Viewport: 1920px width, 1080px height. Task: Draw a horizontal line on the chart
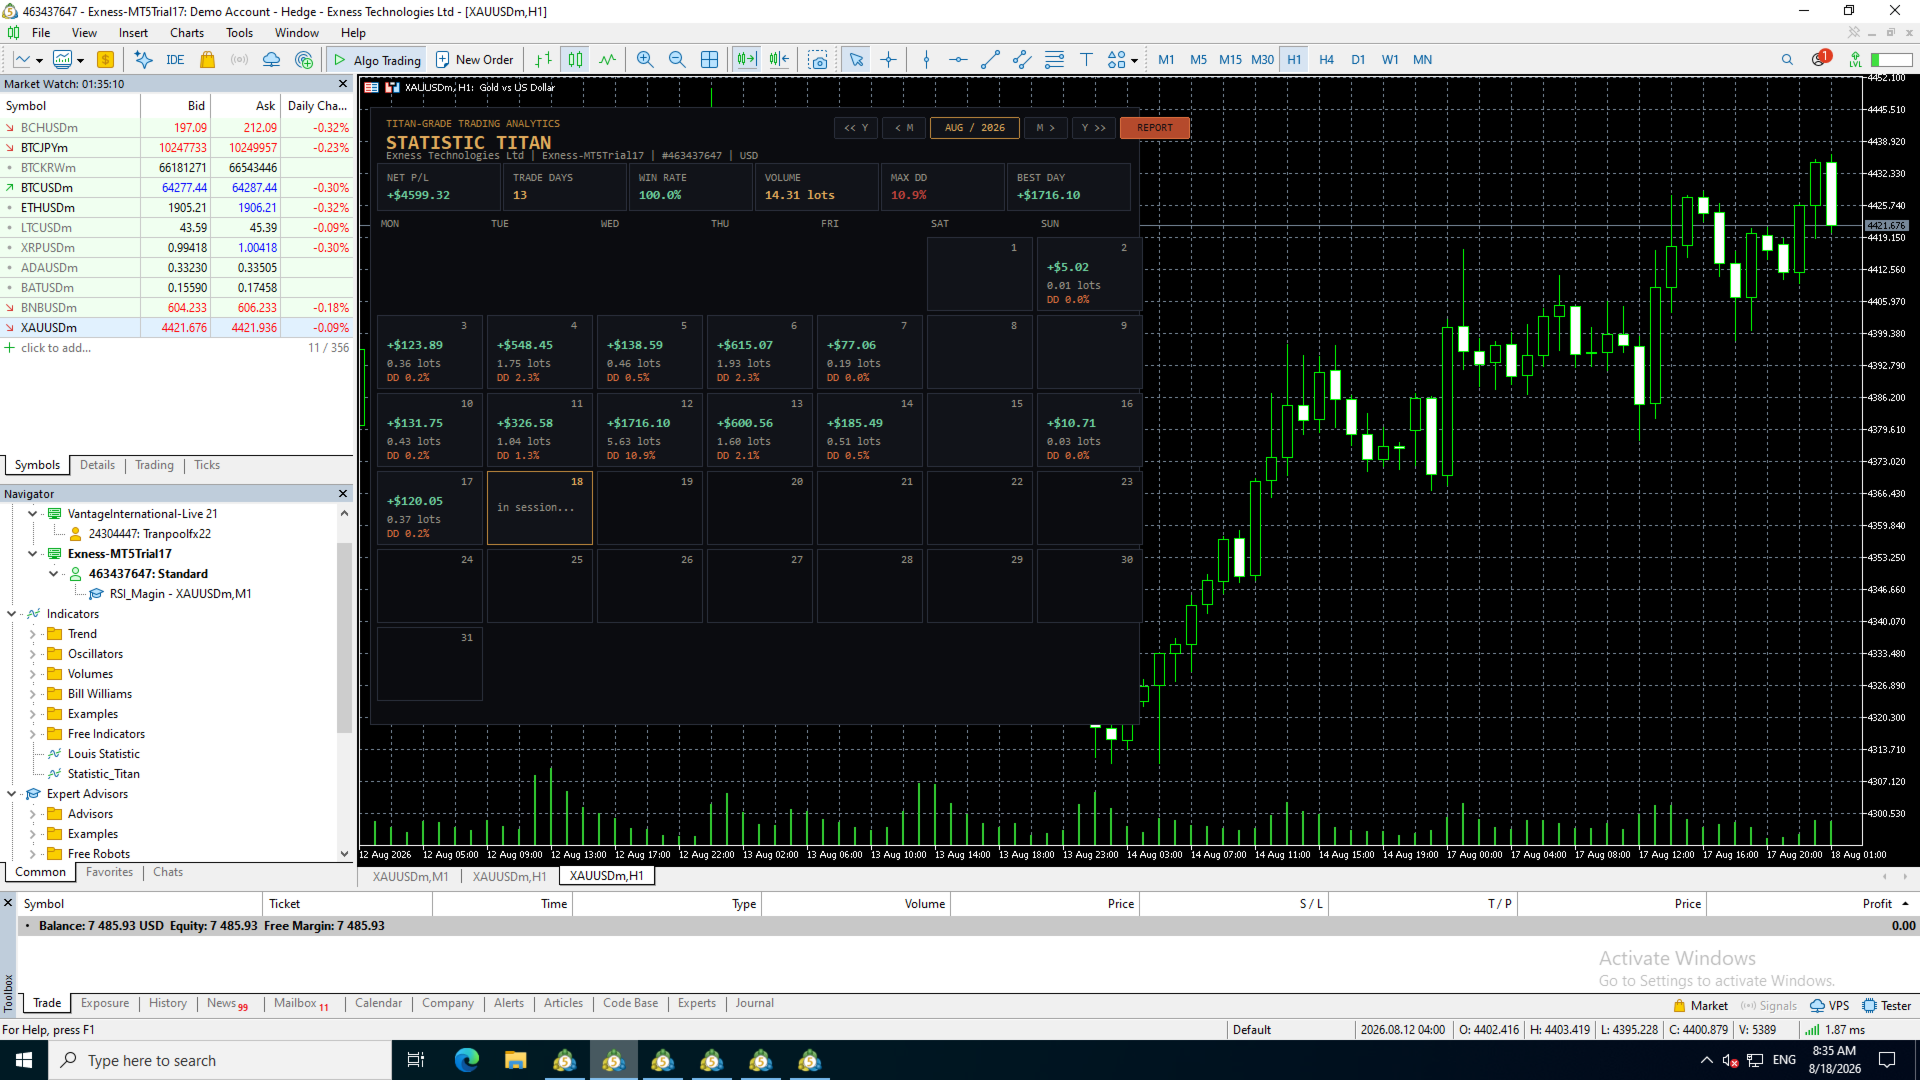click(958, 60)
